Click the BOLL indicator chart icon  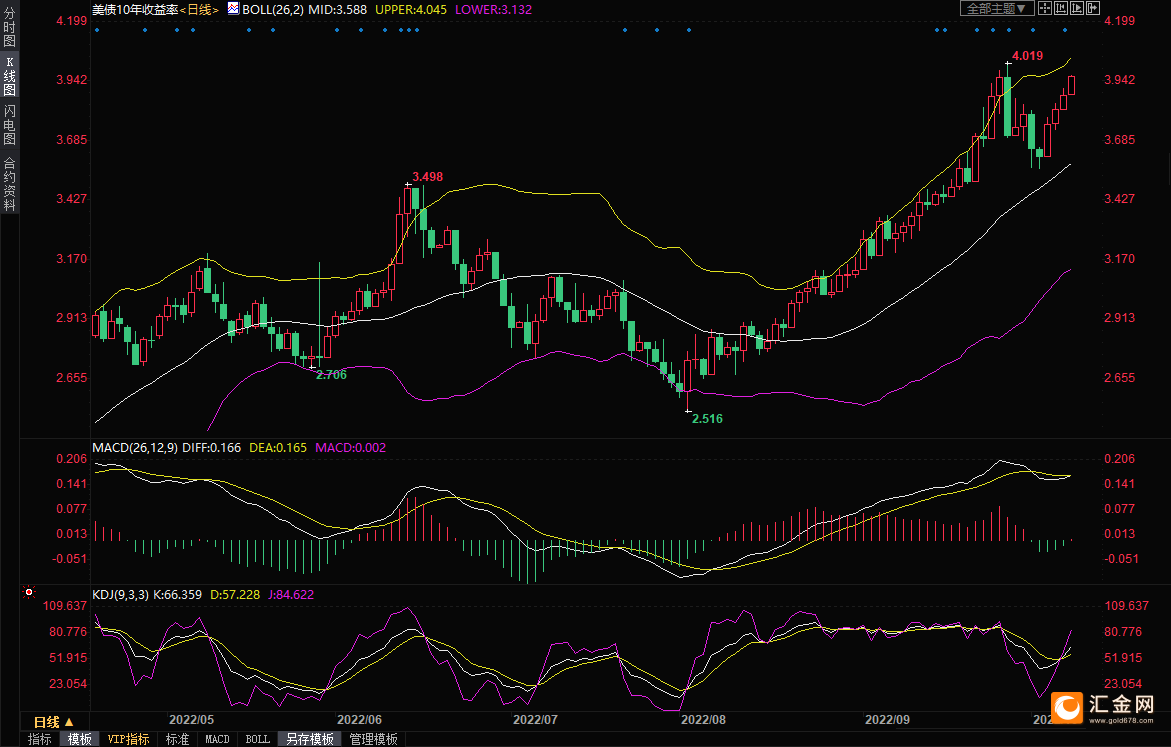(x=233, y=8)
